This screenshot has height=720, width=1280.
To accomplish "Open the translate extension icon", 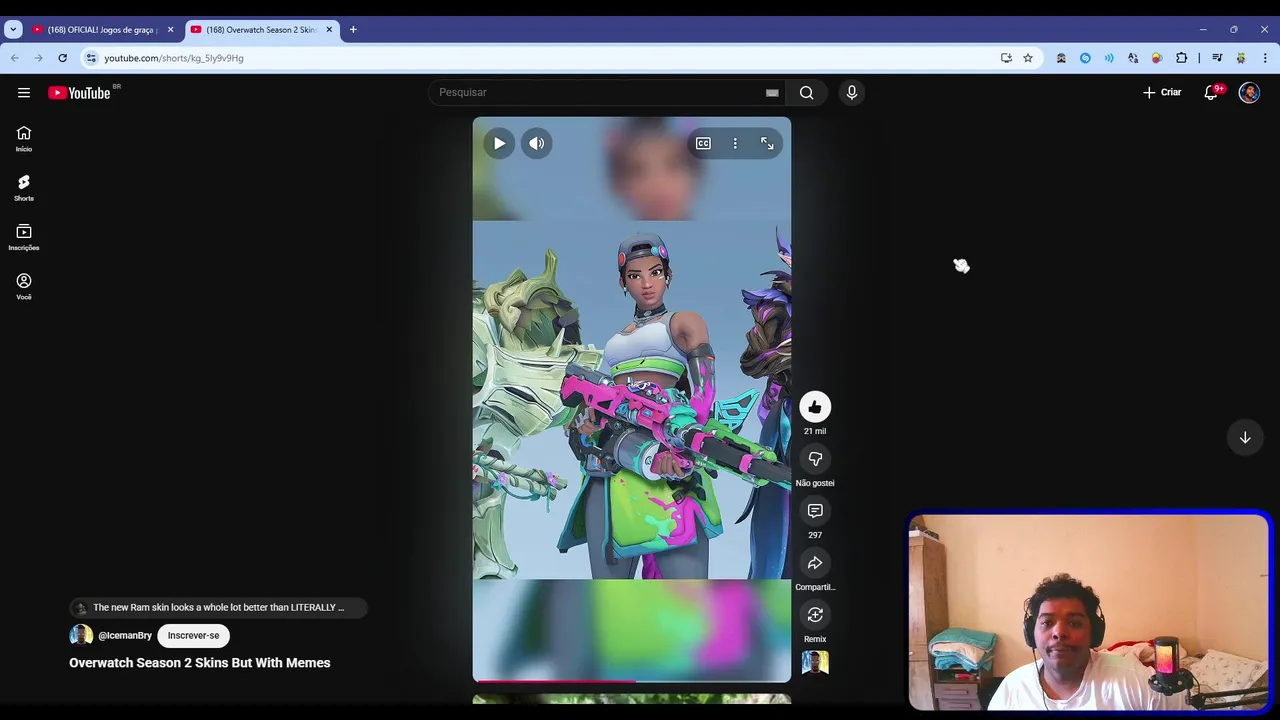I will [1133, 58].
